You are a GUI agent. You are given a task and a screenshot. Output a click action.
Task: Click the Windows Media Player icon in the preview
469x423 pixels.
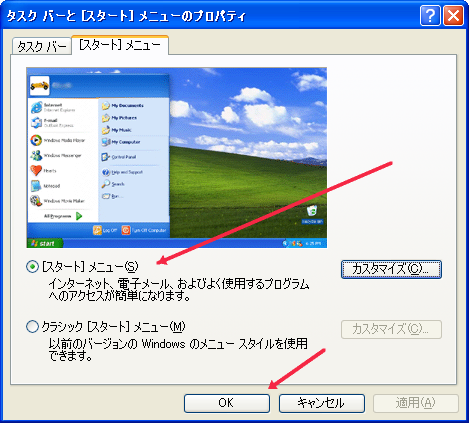36,140
